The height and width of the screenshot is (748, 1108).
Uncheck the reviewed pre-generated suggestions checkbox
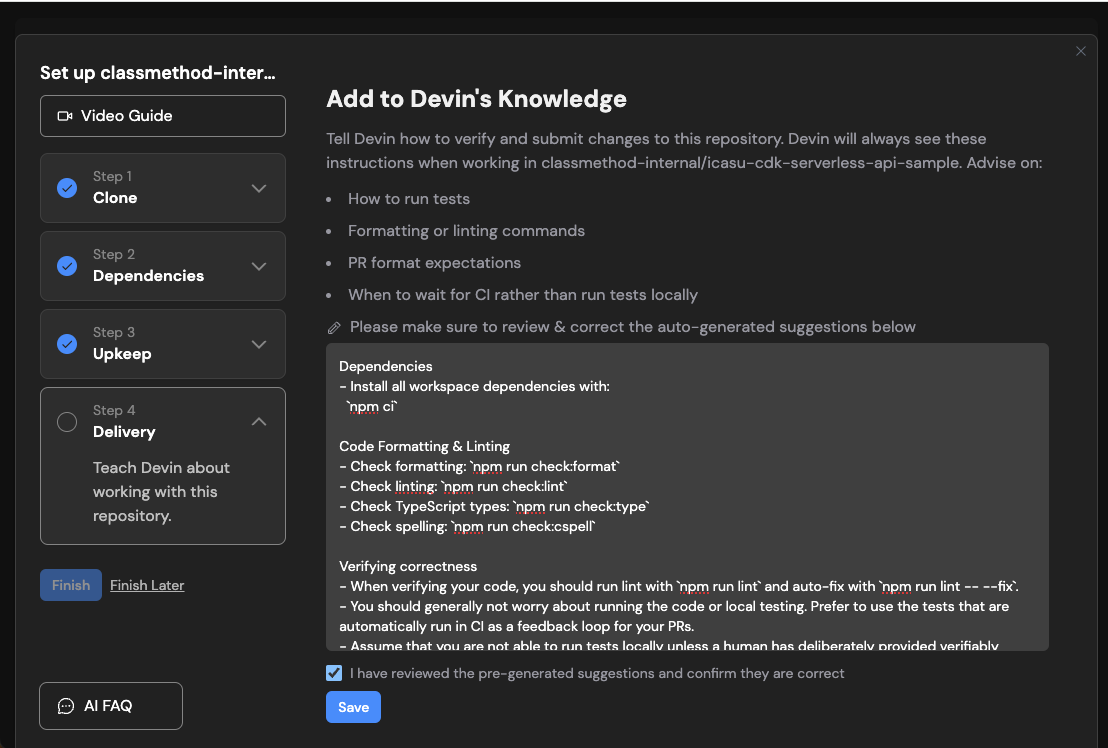(334, 673)
